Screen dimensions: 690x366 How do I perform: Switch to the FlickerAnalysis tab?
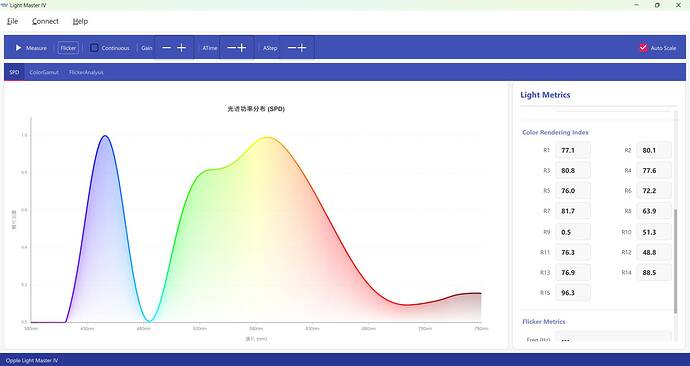pos(86,72)
